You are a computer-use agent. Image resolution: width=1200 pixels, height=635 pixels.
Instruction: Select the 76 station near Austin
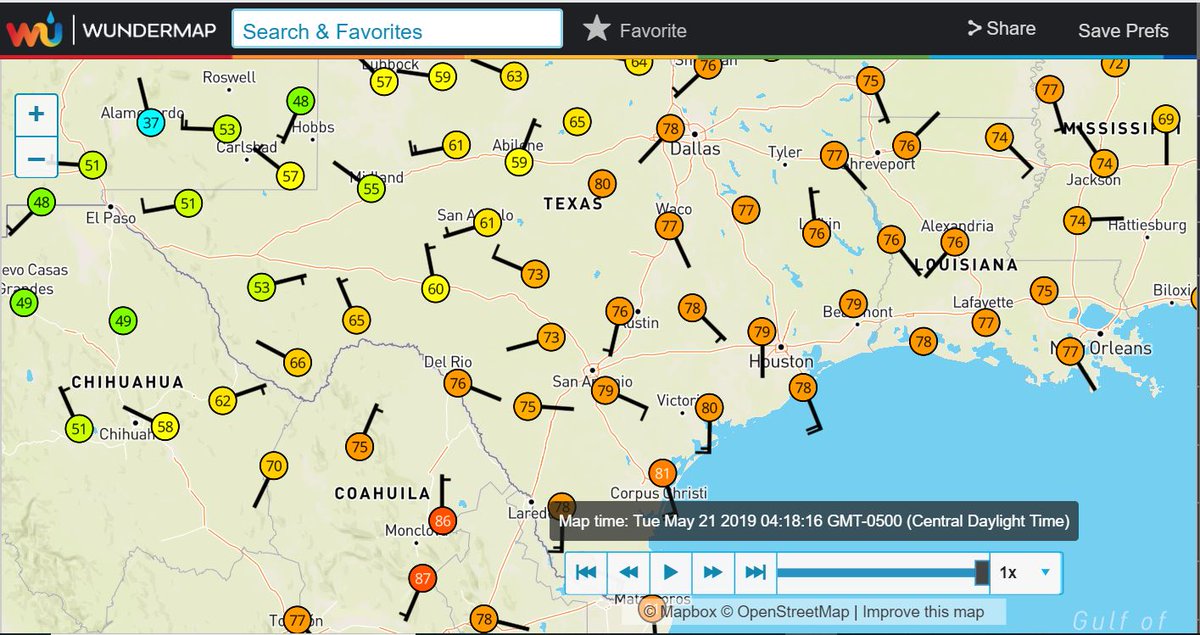[620, 311]
